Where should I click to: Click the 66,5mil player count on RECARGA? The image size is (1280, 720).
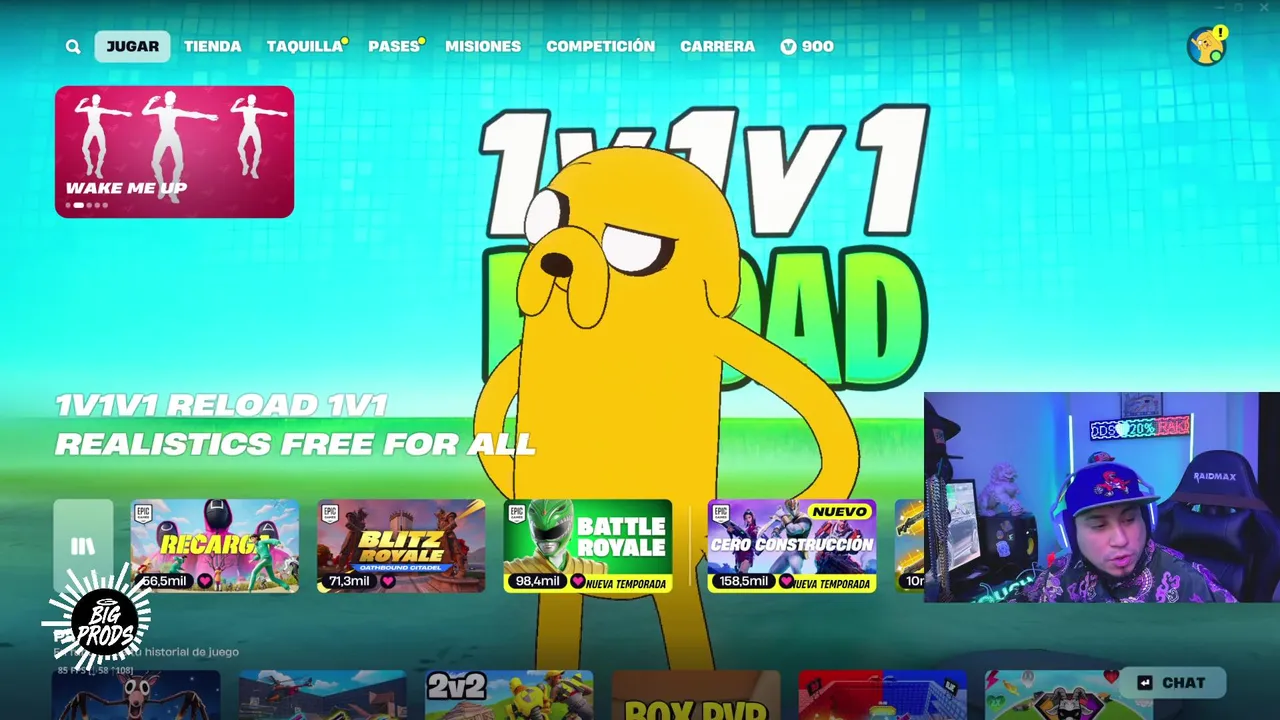[x=164, y=581]
